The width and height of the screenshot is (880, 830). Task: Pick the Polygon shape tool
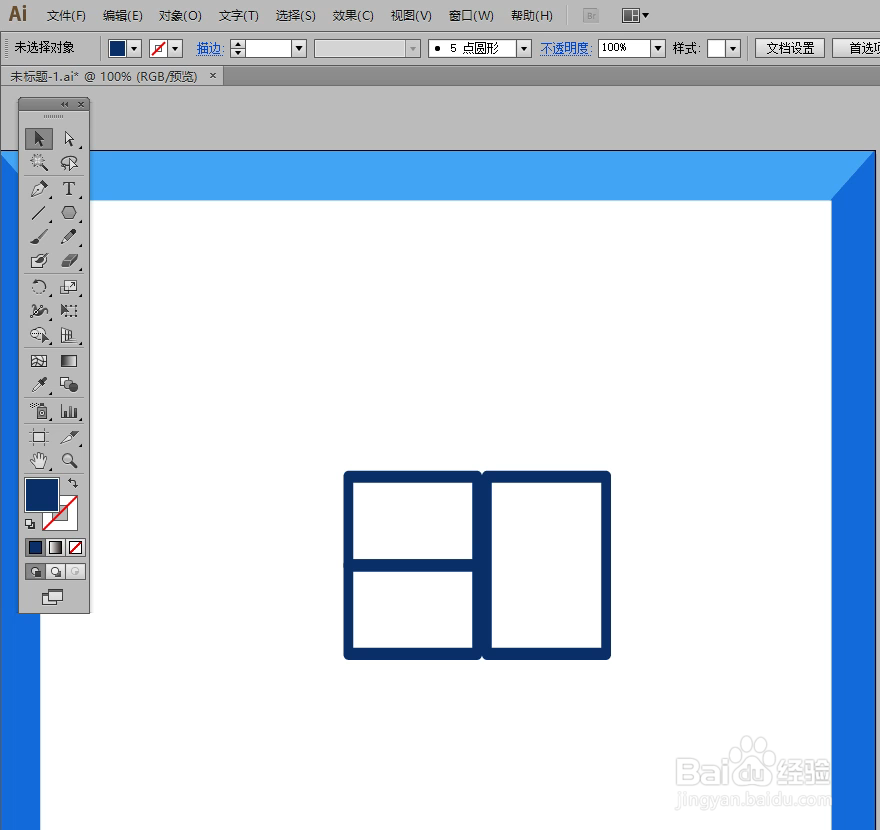click(x=69, y=213)
